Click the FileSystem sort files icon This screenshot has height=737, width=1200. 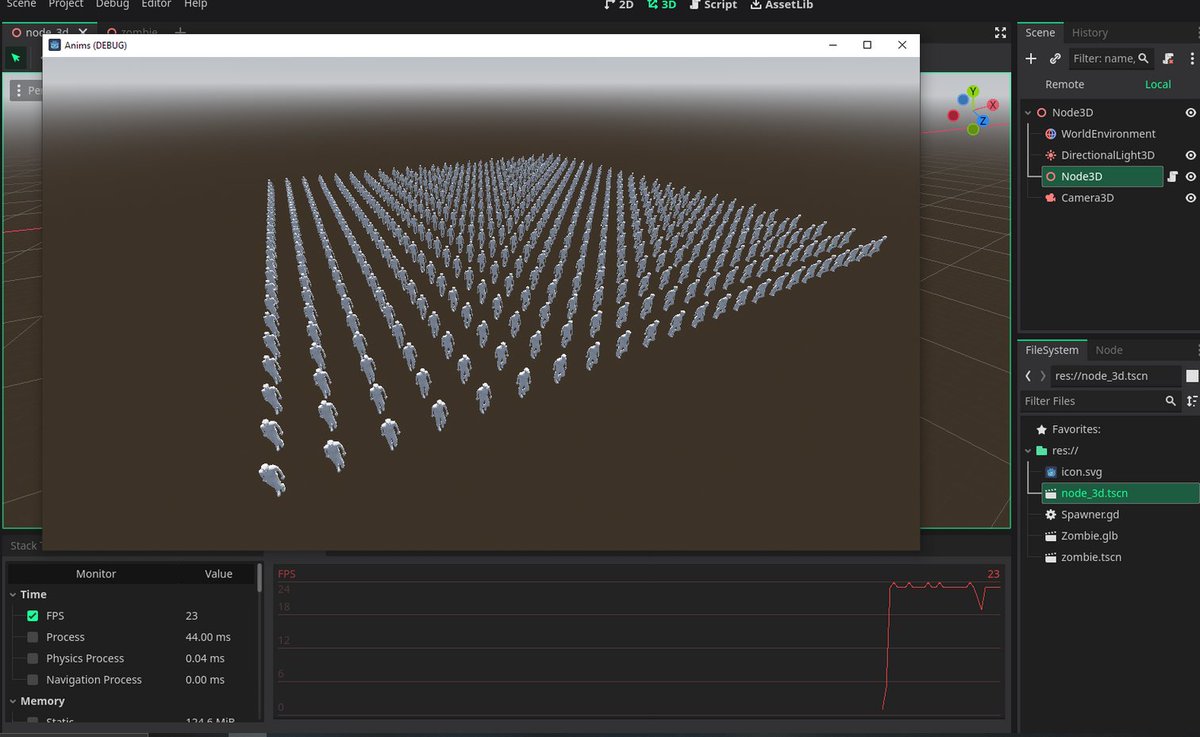(x=1192, y=401)
